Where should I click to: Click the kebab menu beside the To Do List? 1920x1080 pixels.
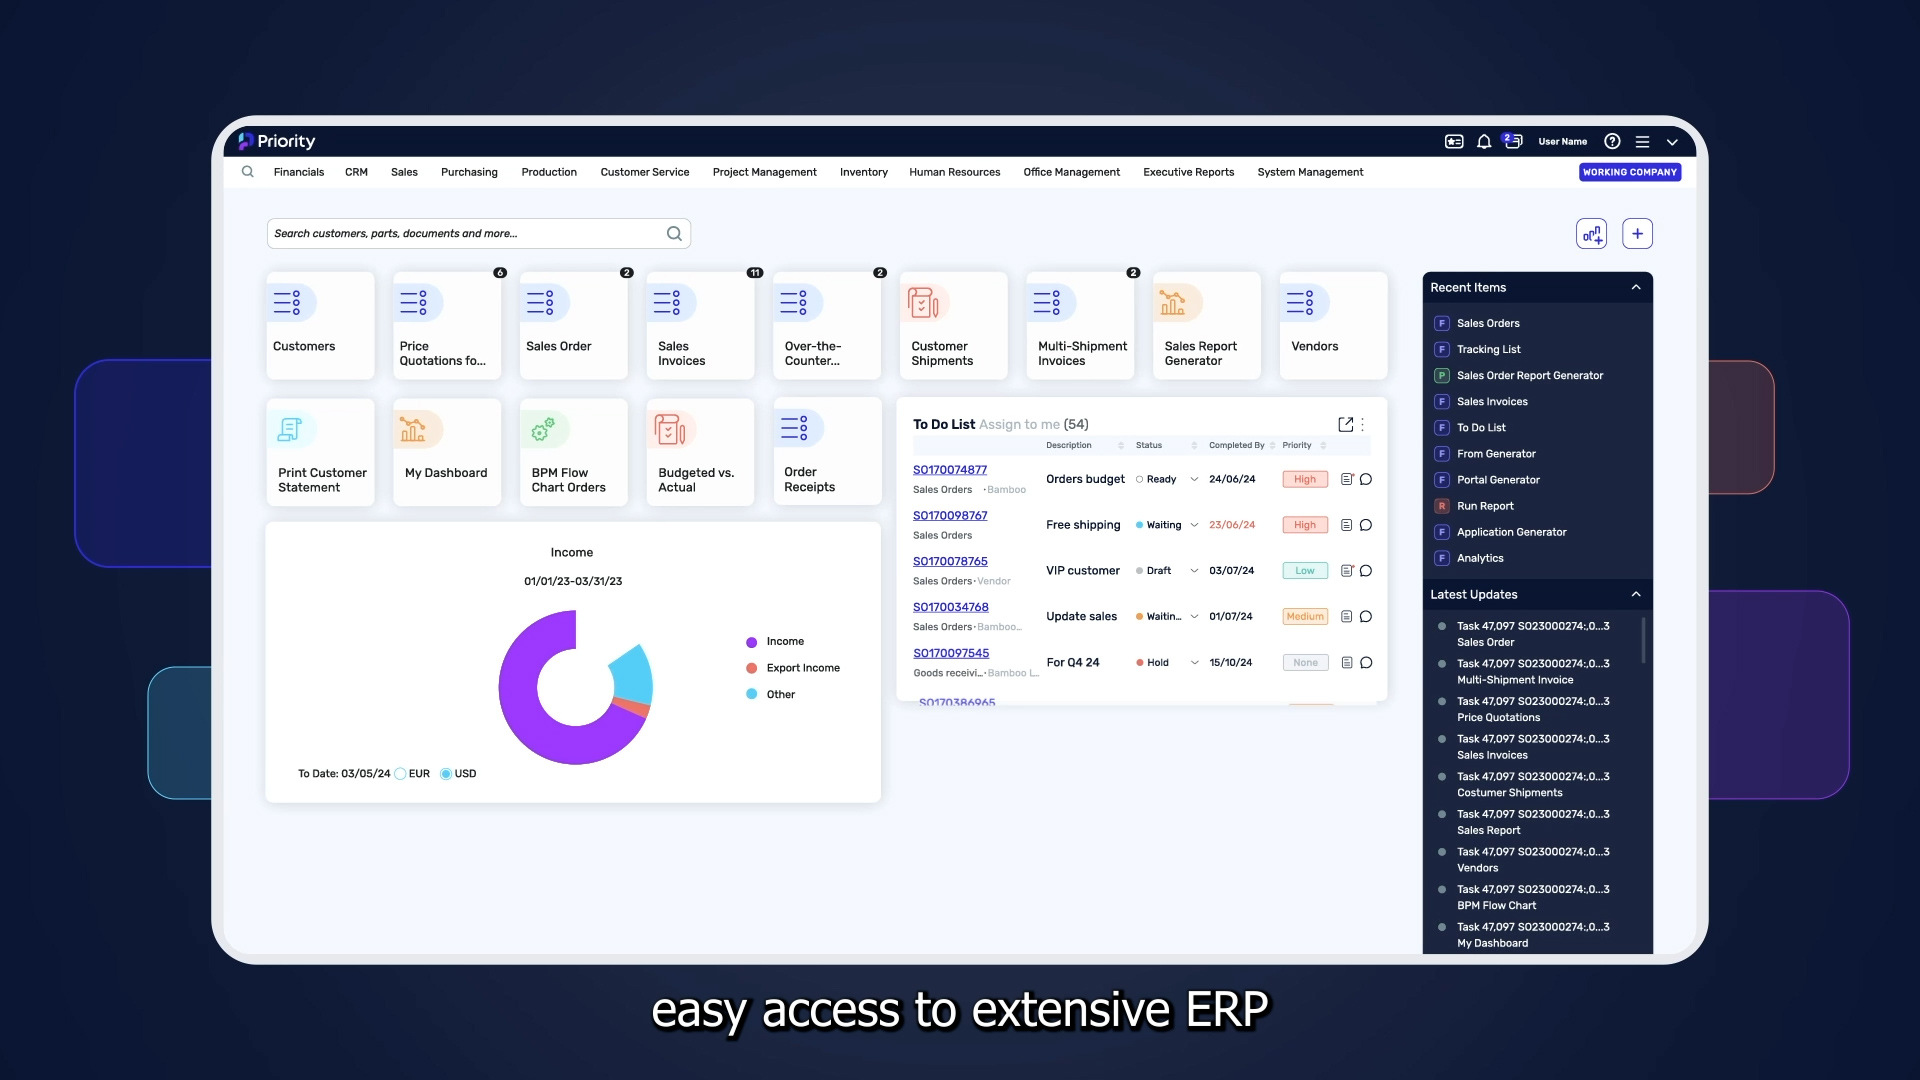coord(1360,424)
